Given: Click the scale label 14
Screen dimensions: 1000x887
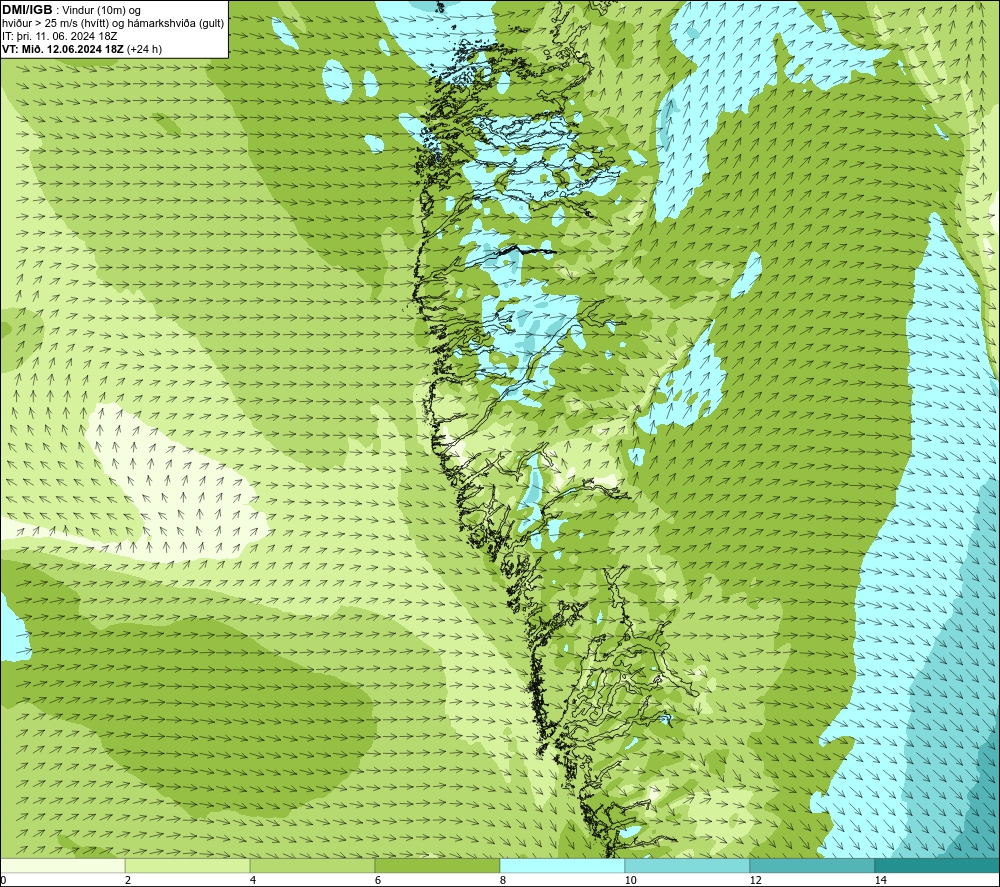Looking at the screenshot, I should point(881,880).
